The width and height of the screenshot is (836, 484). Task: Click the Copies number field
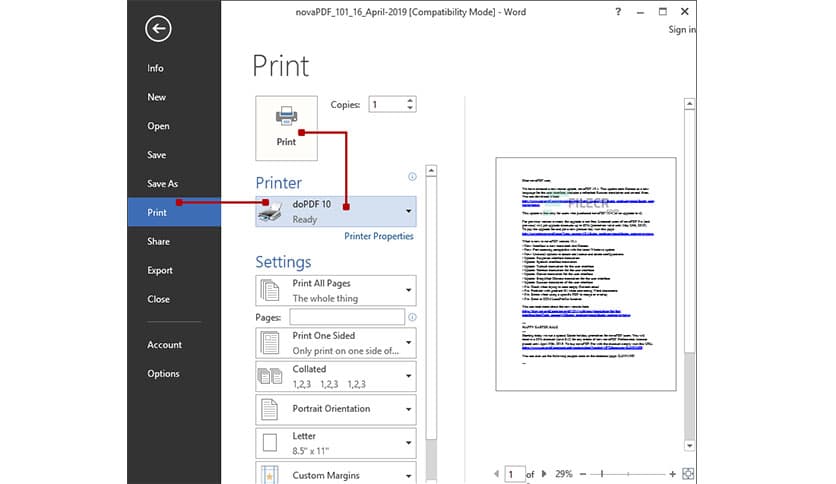tap(387, 104)
